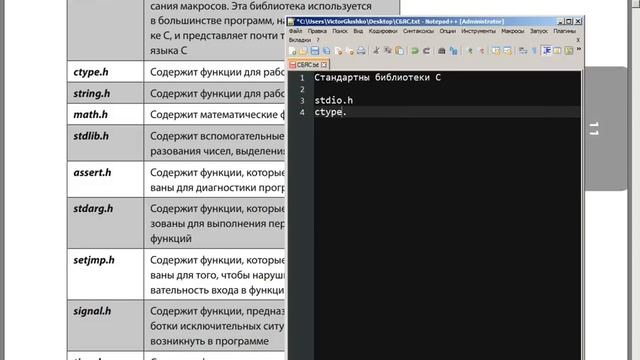Zoom in using the toolbar icon
This screenshot has width=640, height=360.
coord(470,51)
